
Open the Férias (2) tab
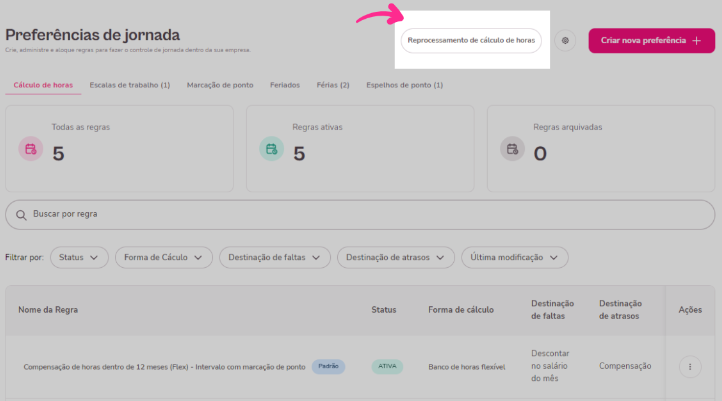click(x=333, y=85)
